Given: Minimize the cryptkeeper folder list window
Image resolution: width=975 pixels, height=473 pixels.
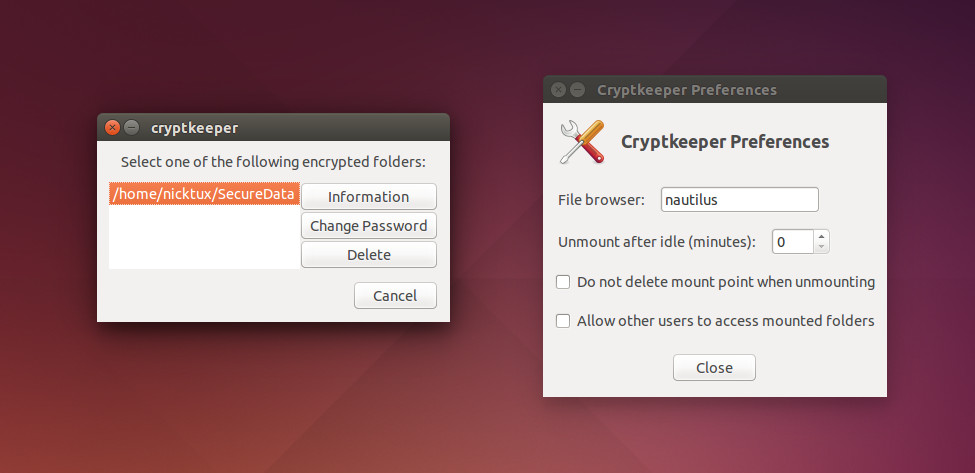Looking at the screenshot, I should pos(131,127).
